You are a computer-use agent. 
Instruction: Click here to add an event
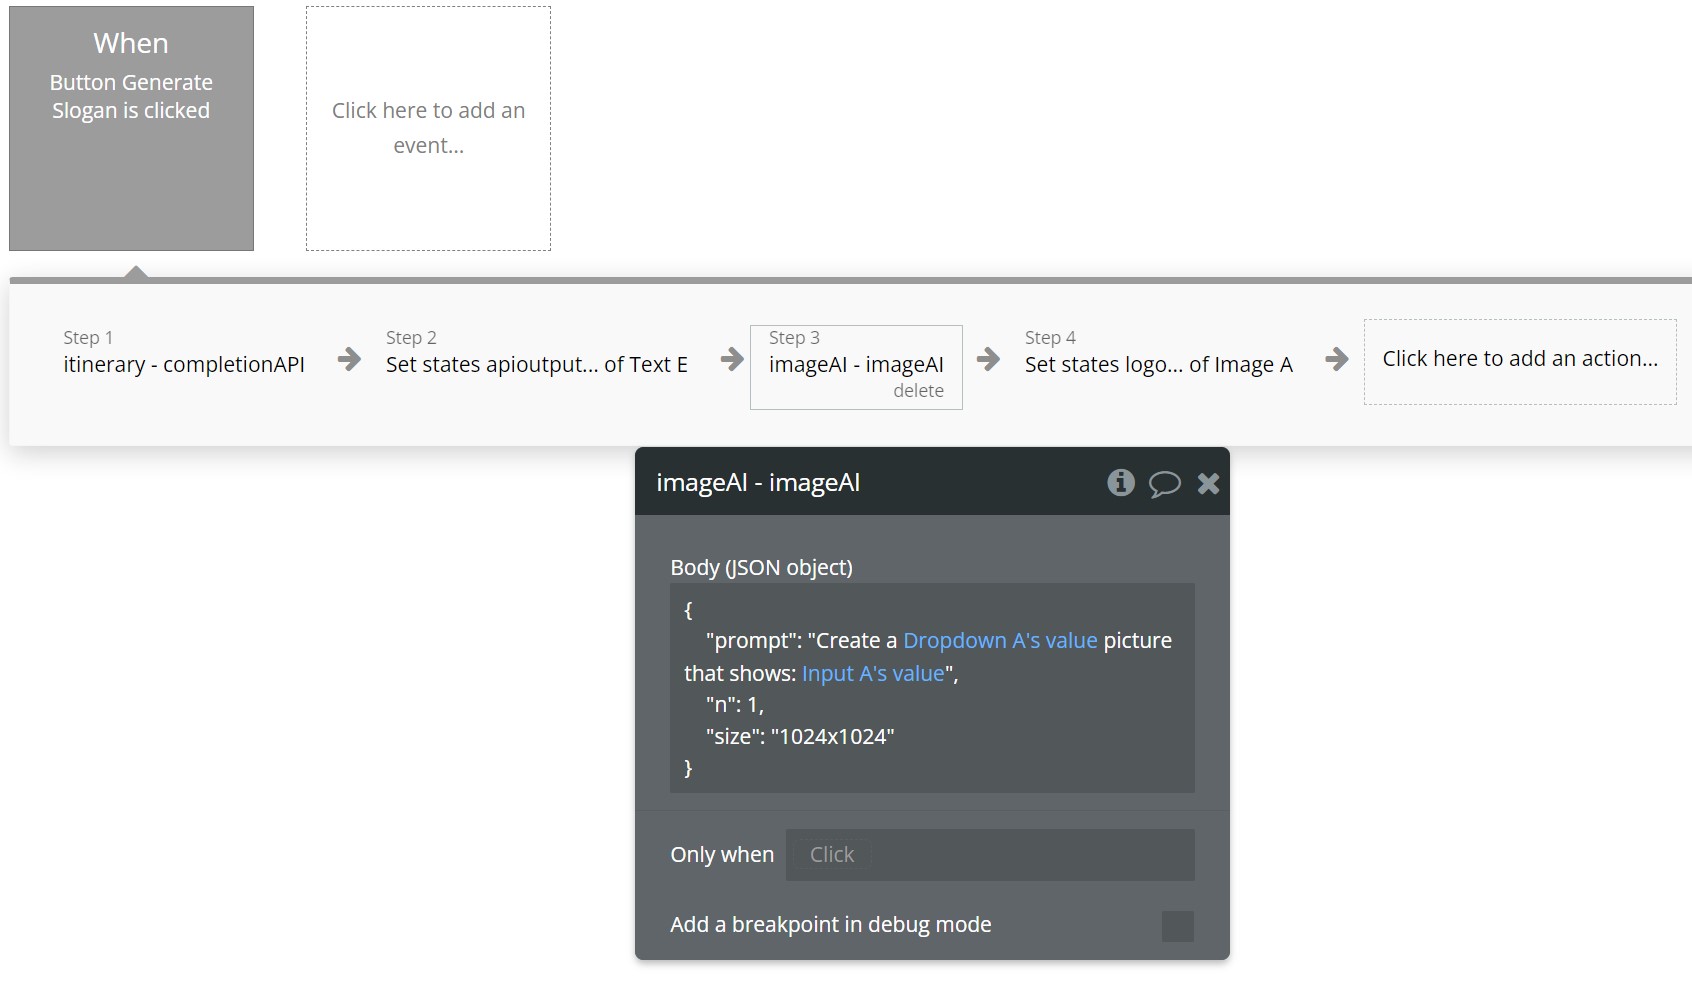428,127
